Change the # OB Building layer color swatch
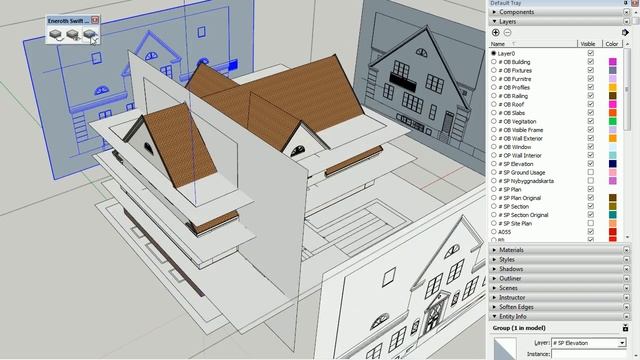Image resolution: width=640 pixels, height=360 pixels. coord(613,62)
